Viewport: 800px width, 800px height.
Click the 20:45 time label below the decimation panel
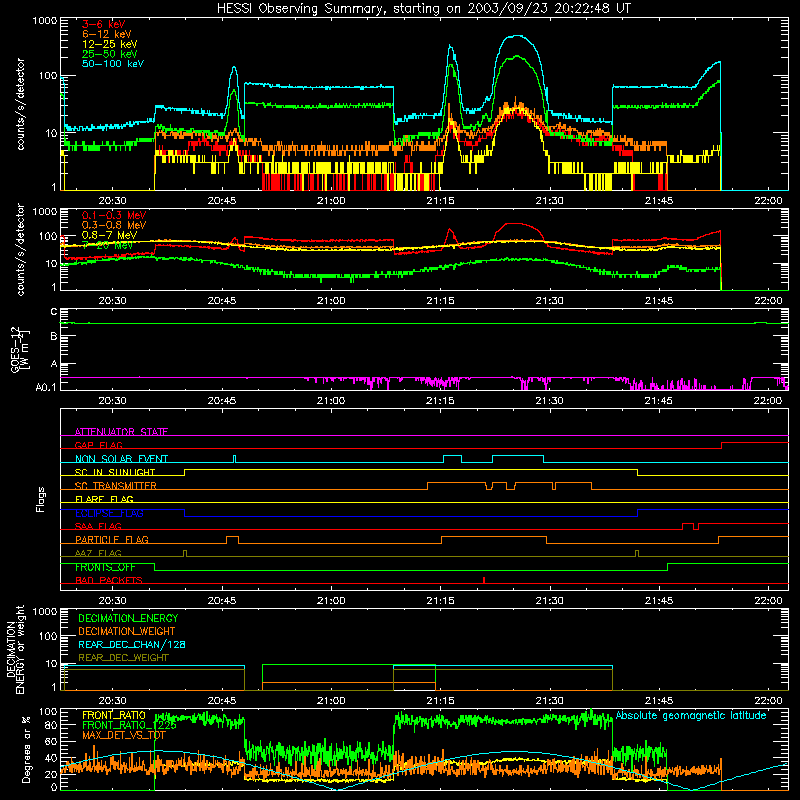[x=222, y=700]
